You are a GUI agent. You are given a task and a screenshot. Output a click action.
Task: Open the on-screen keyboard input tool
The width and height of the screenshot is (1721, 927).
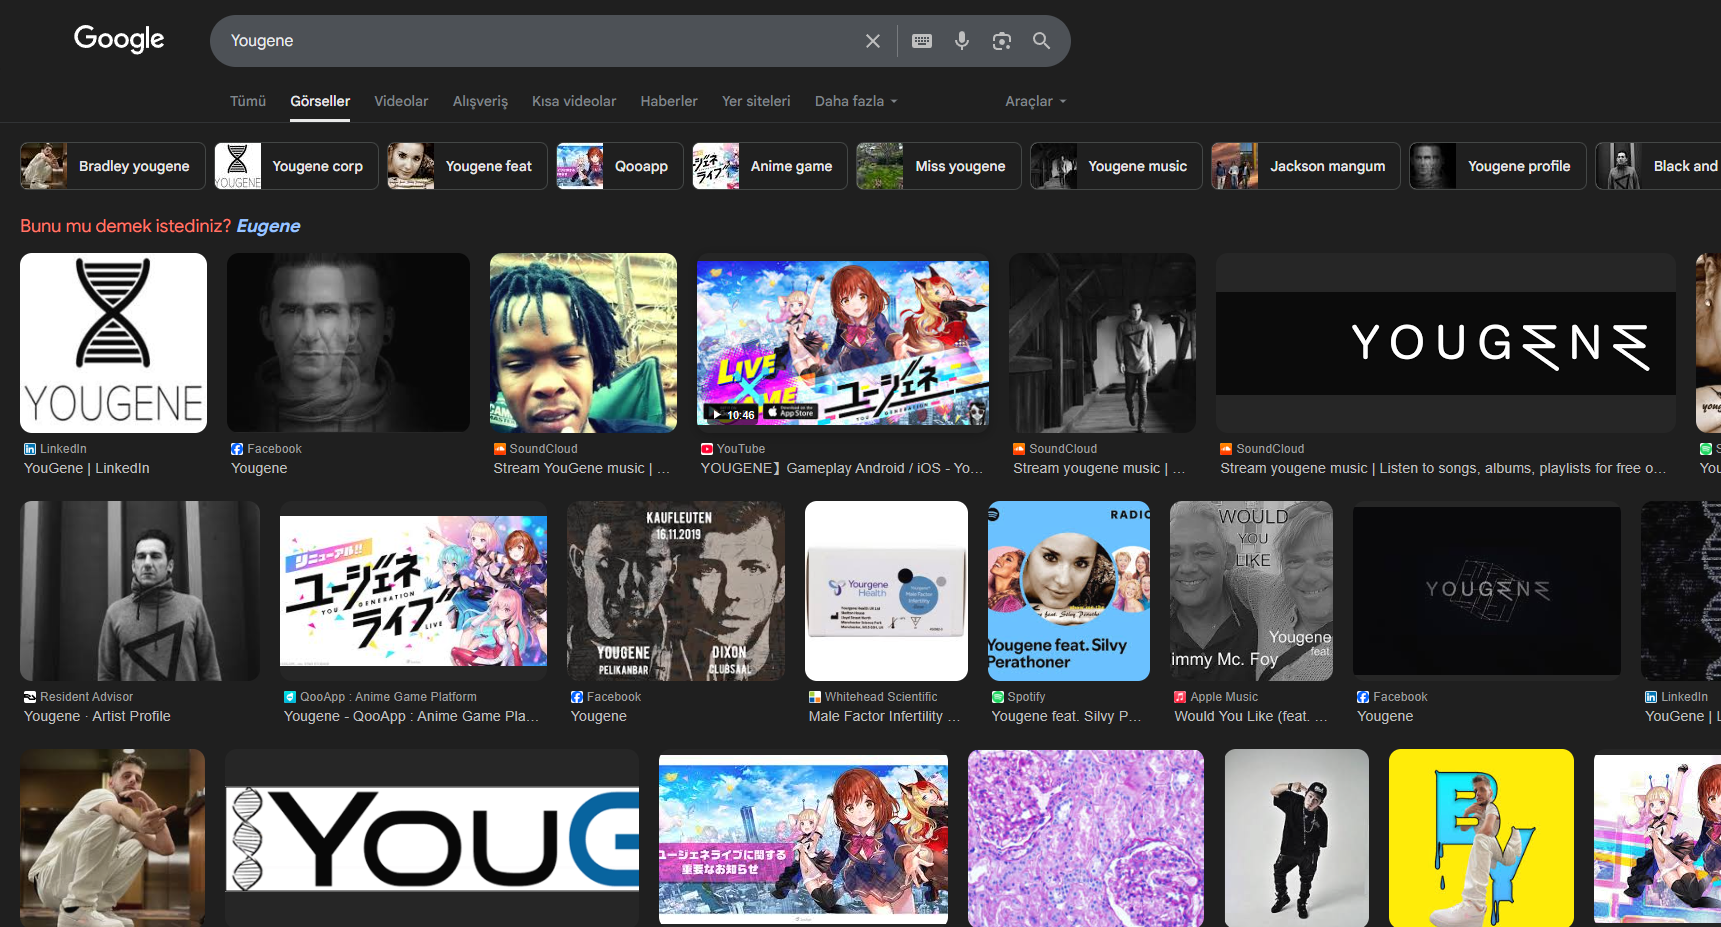coord(922,41)
